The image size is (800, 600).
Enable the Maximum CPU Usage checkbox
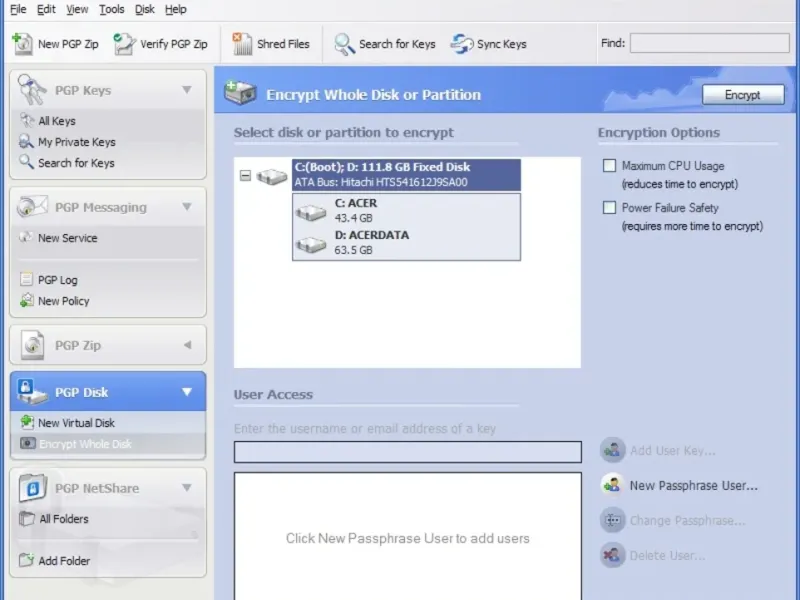point(609,165)
